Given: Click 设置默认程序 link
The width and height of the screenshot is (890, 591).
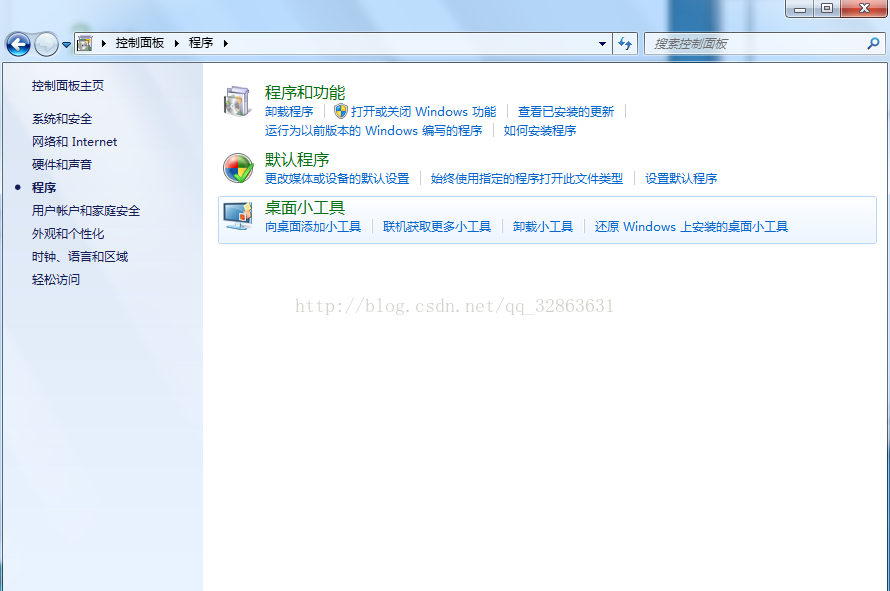Looking at the screenshot, I should (x=681, y=179).
